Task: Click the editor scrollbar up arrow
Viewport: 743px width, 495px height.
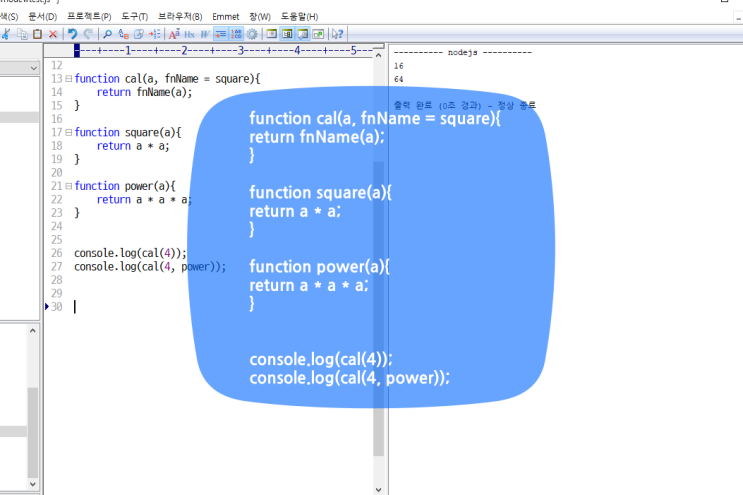Action: click(x=378, y=55)
